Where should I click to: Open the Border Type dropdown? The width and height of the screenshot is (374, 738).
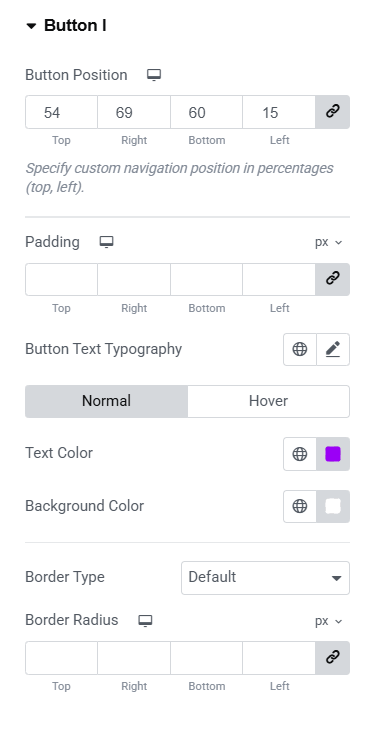click(265, 578)
